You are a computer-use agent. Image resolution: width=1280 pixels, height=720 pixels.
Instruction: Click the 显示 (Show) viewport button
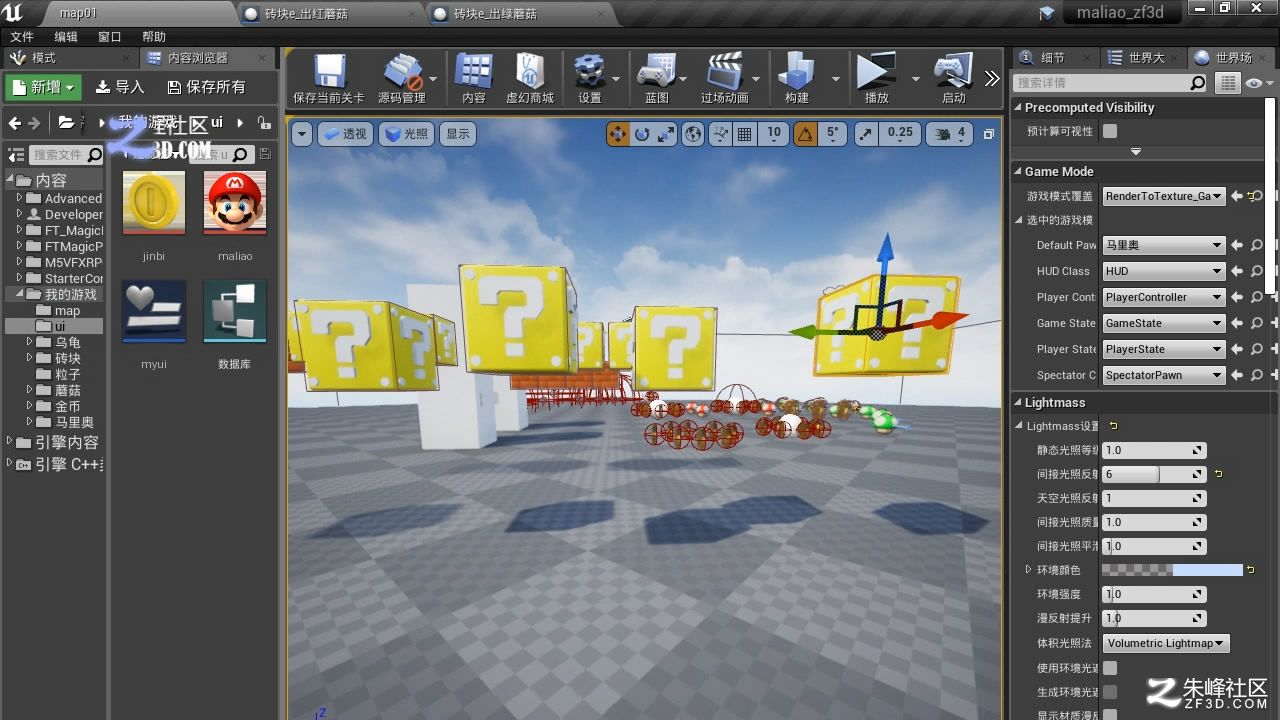pyautogui.click(x=458, y=134)
